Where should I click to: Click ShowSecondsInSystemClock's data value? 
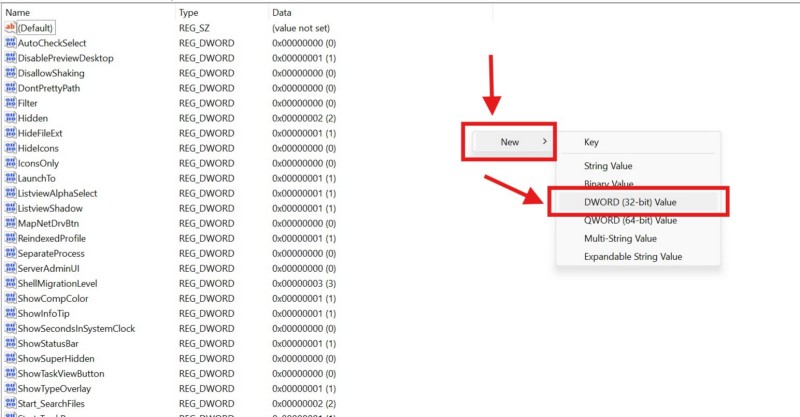304,328
